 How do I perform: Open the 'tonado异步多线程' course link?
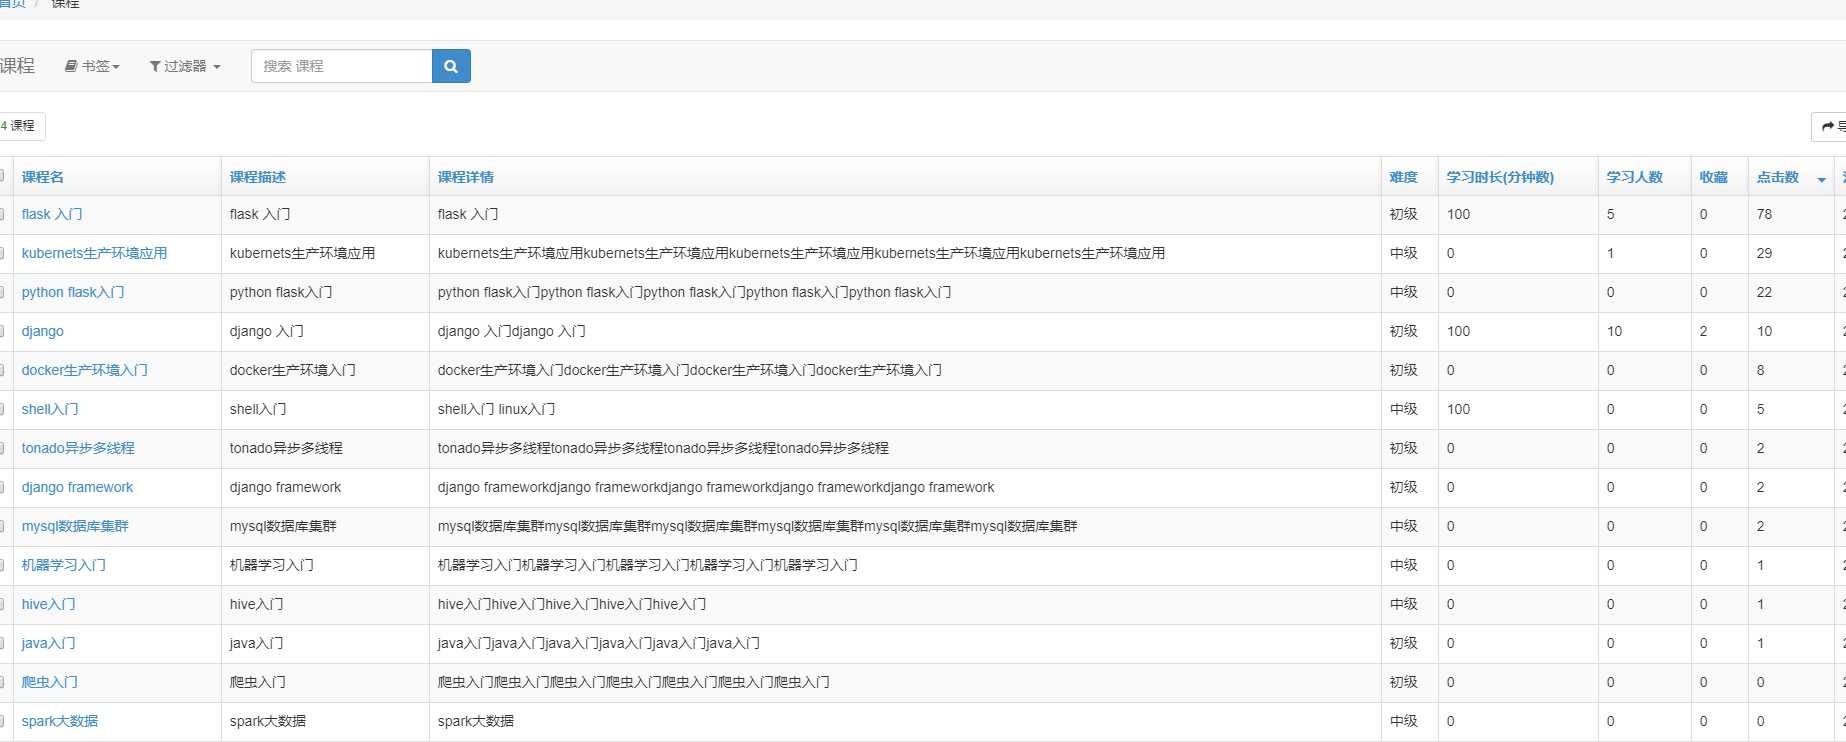pos(78,448)
